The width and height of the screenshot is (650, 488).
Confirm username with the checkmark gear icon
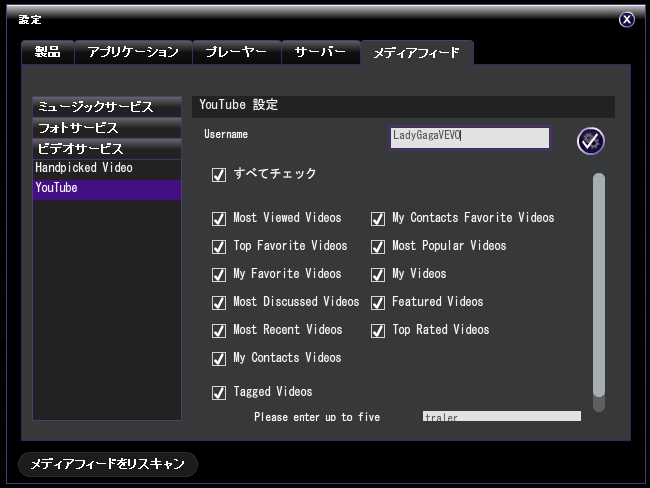click(x=590, y=141)
